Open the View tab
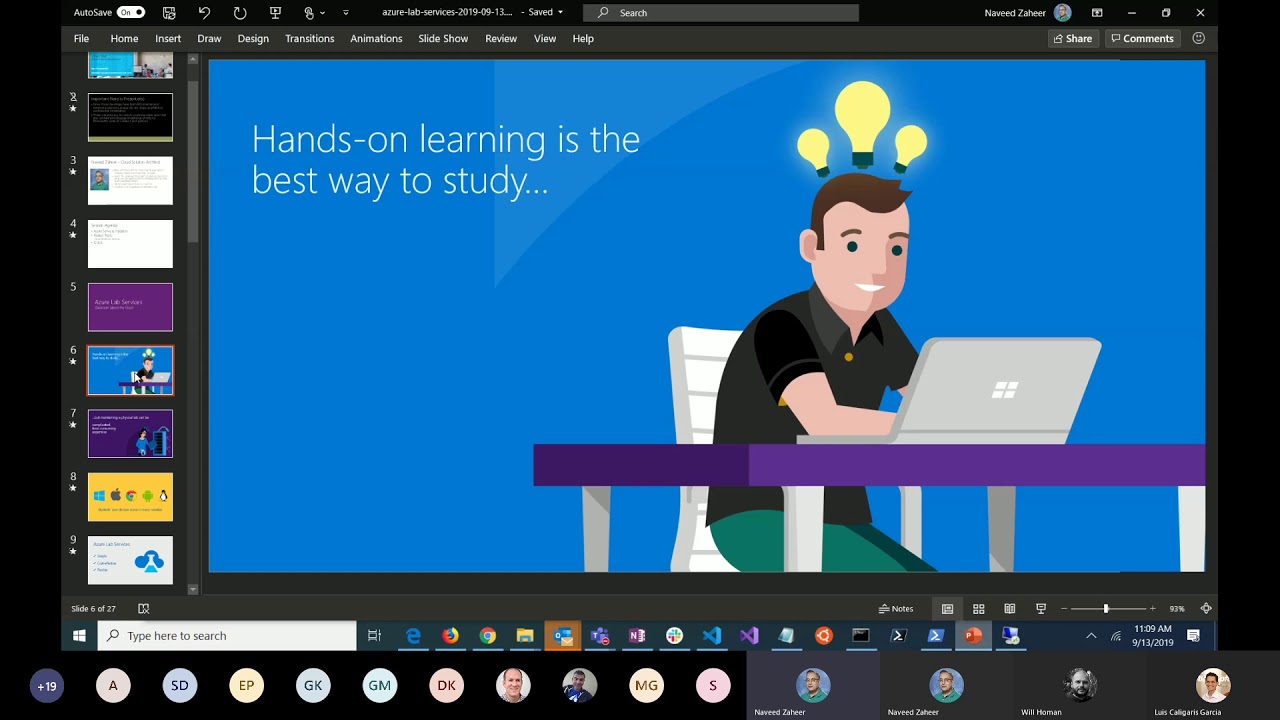1280x720 pixels. (x=545, y=38)
